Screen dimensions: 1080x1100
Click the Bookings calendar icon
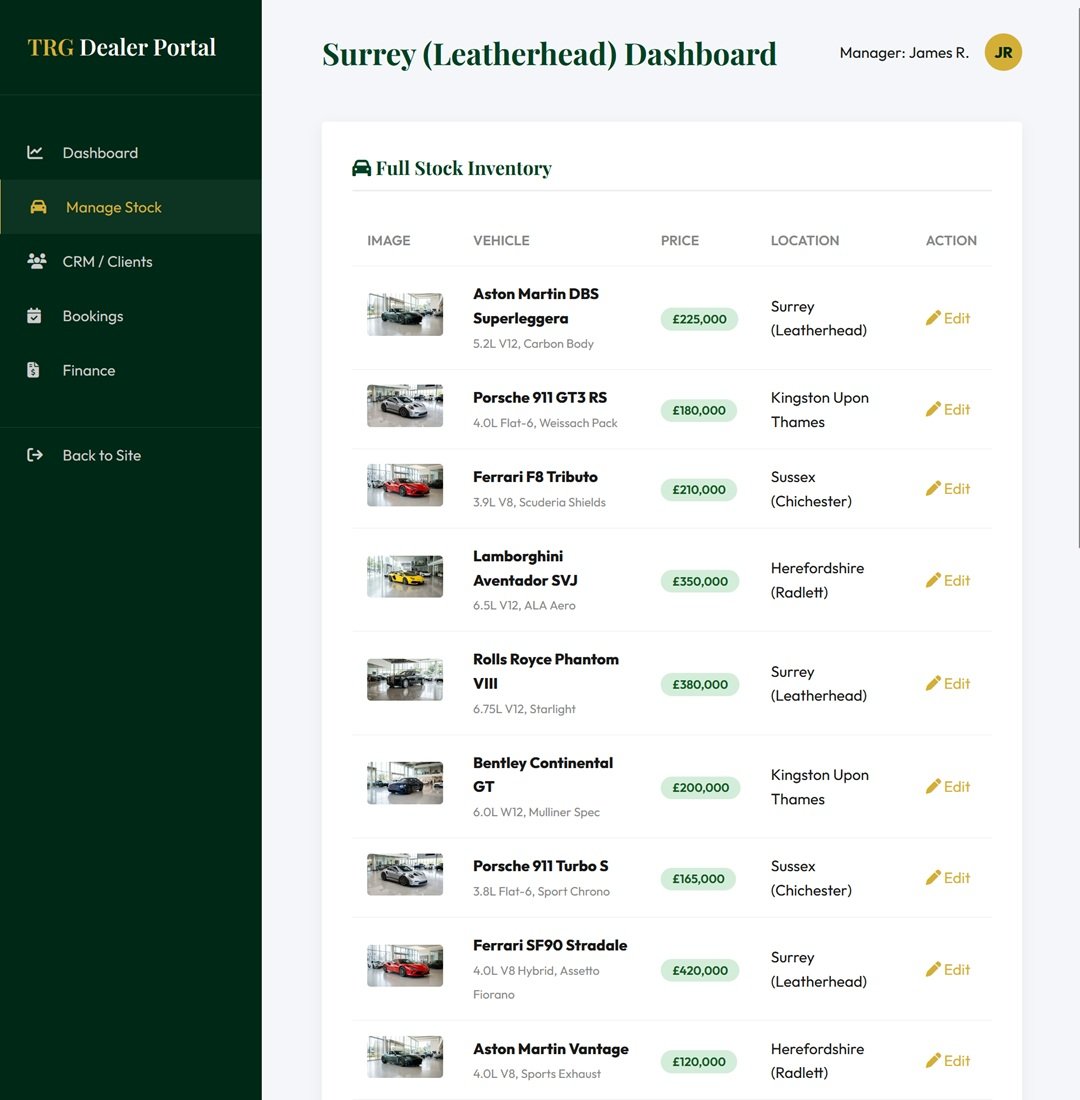tap(34, 316)
